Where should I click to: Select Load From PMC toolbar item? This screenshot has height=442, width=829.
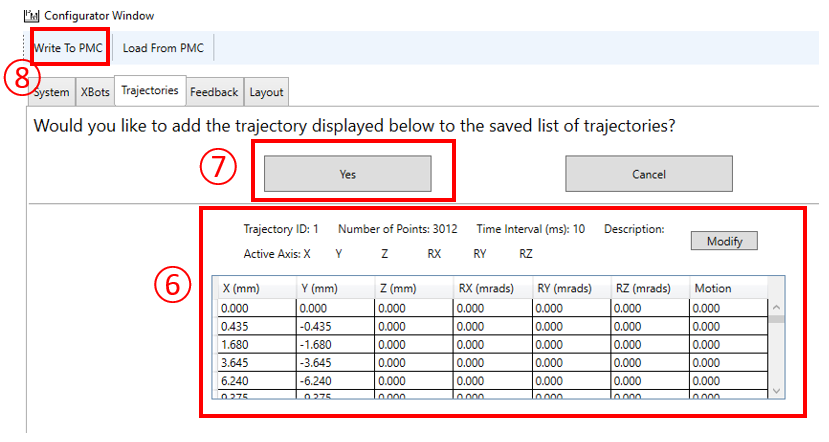coord(163,48)
